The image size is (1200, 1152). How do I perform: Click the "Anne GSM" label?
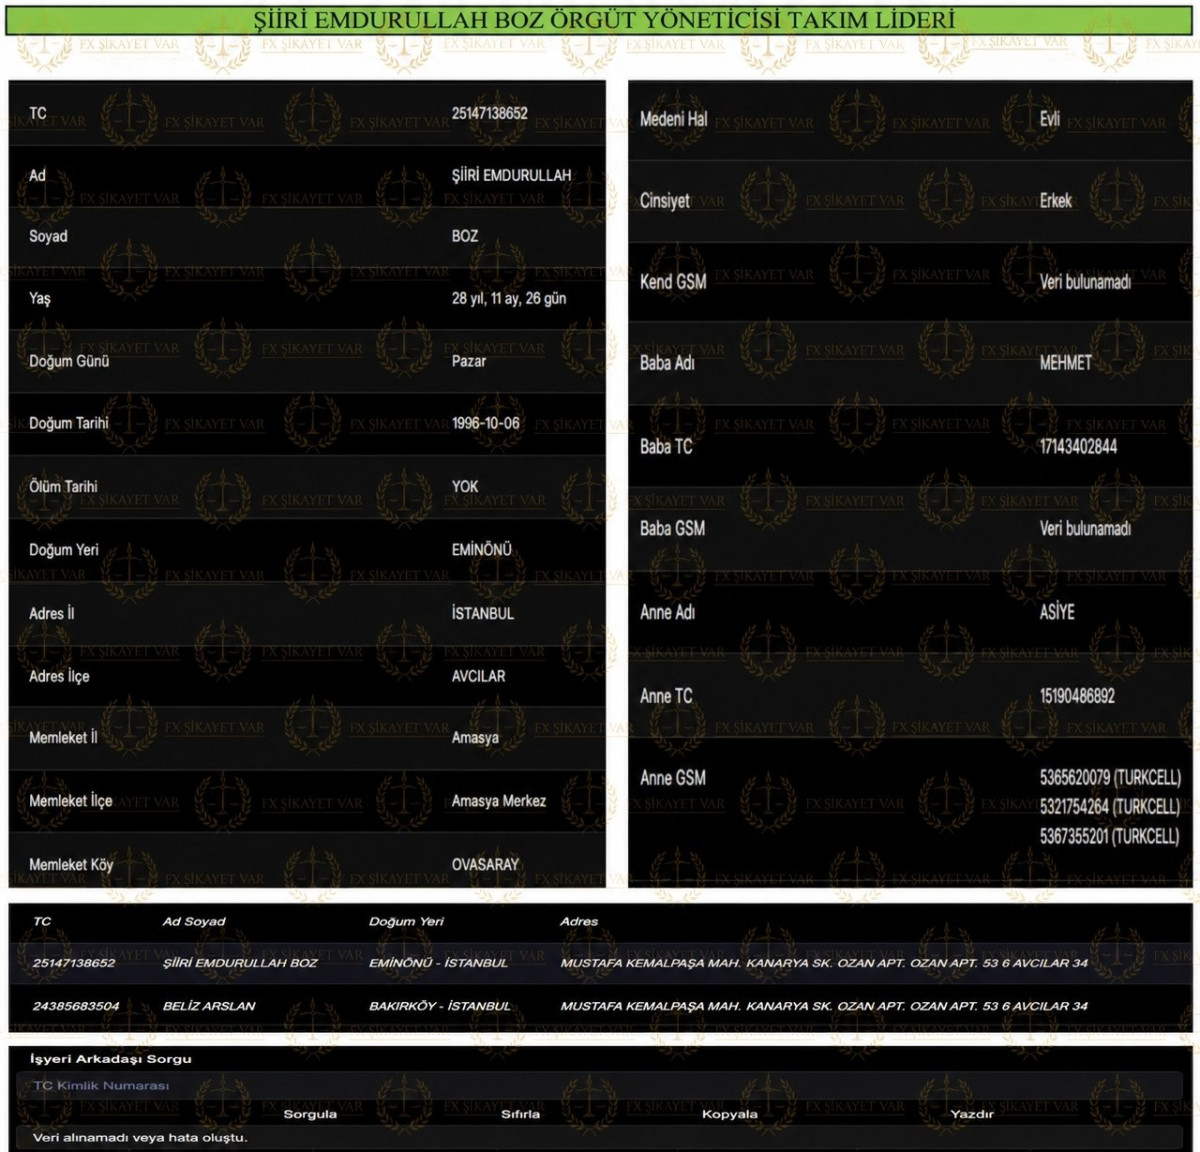pyautogui.click(x=673, y=778)
